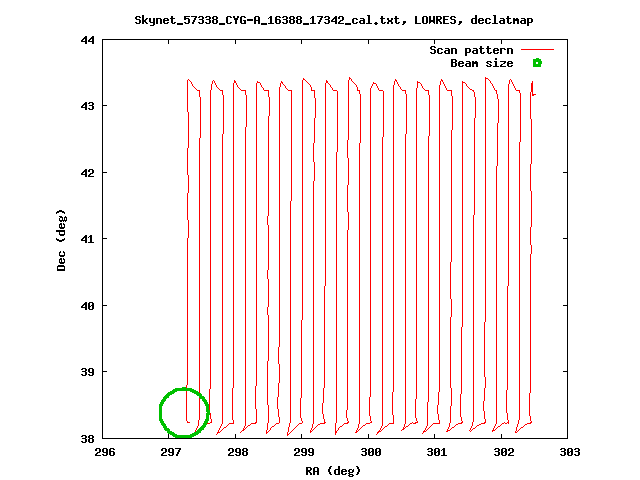Click y-axis tick label 44
This screenshot has width=640, height=480.
tap(87, 40)
